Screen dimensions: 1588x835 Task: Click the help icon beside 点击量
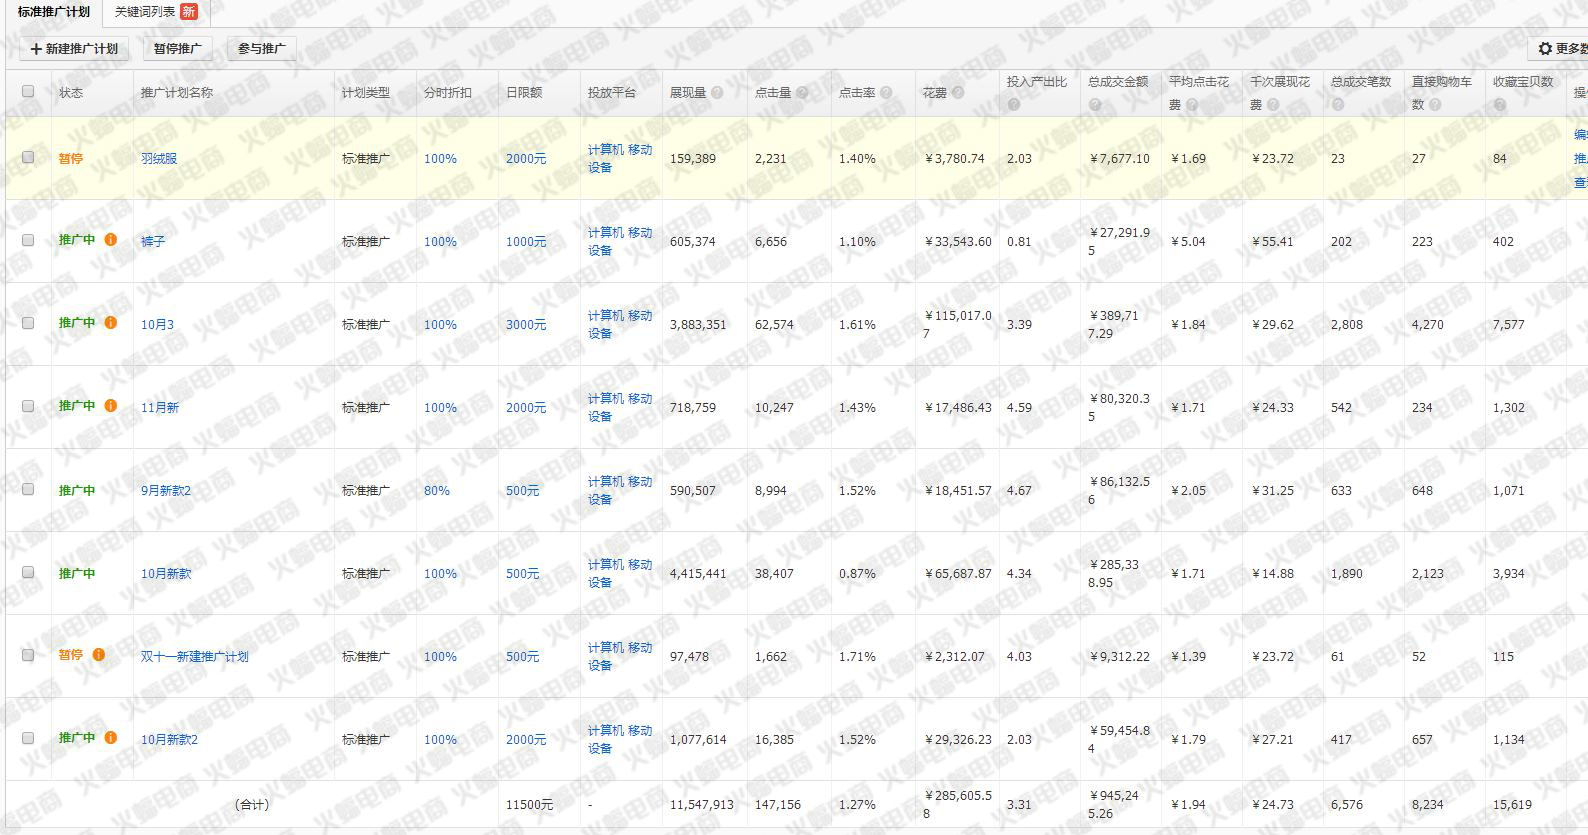(x=801, y=92)
